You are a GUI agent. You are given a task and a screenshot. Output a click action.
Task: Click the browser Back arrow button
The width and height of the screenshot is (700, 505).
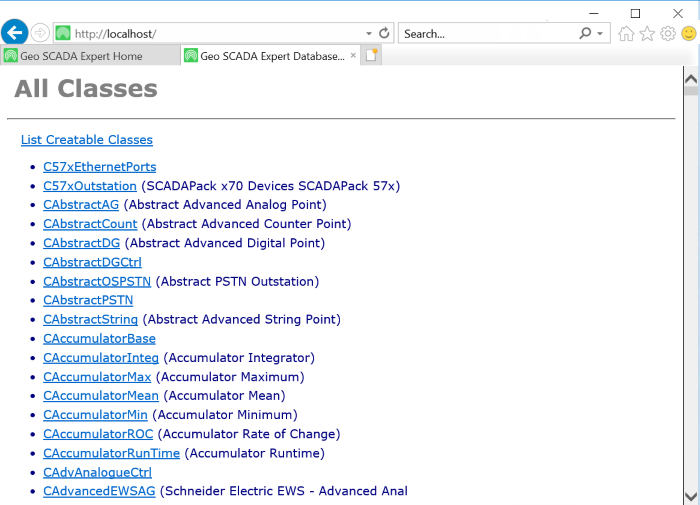(x=15, y=33)
